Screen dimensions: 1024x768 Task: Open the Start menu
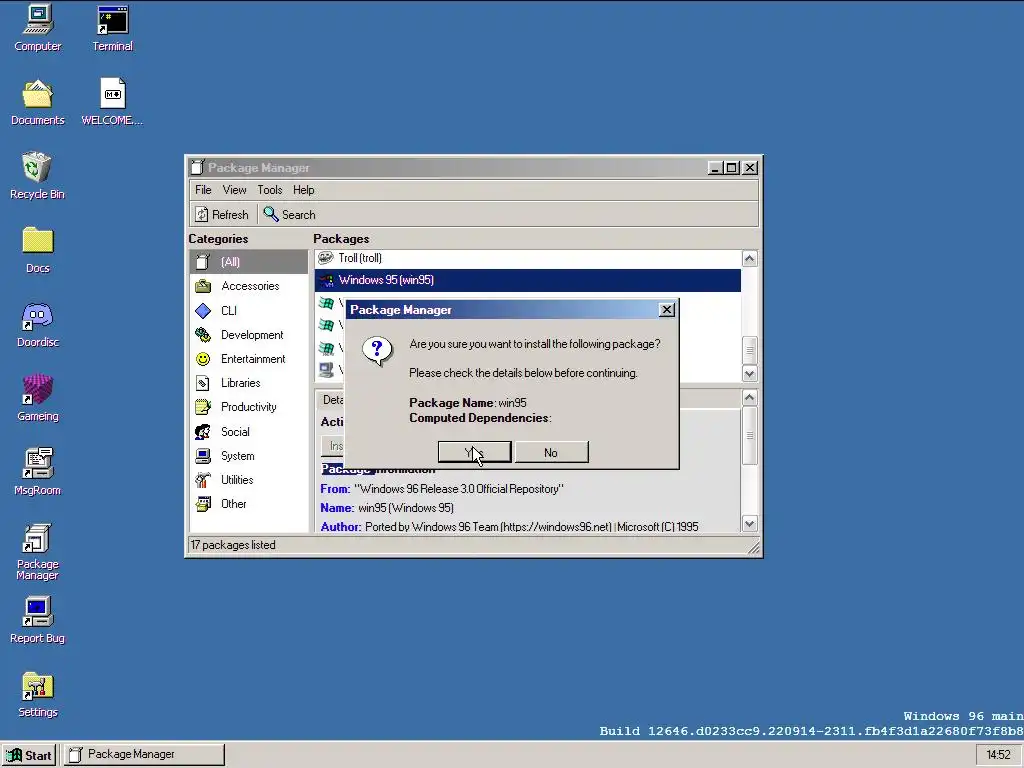point(29,755)
